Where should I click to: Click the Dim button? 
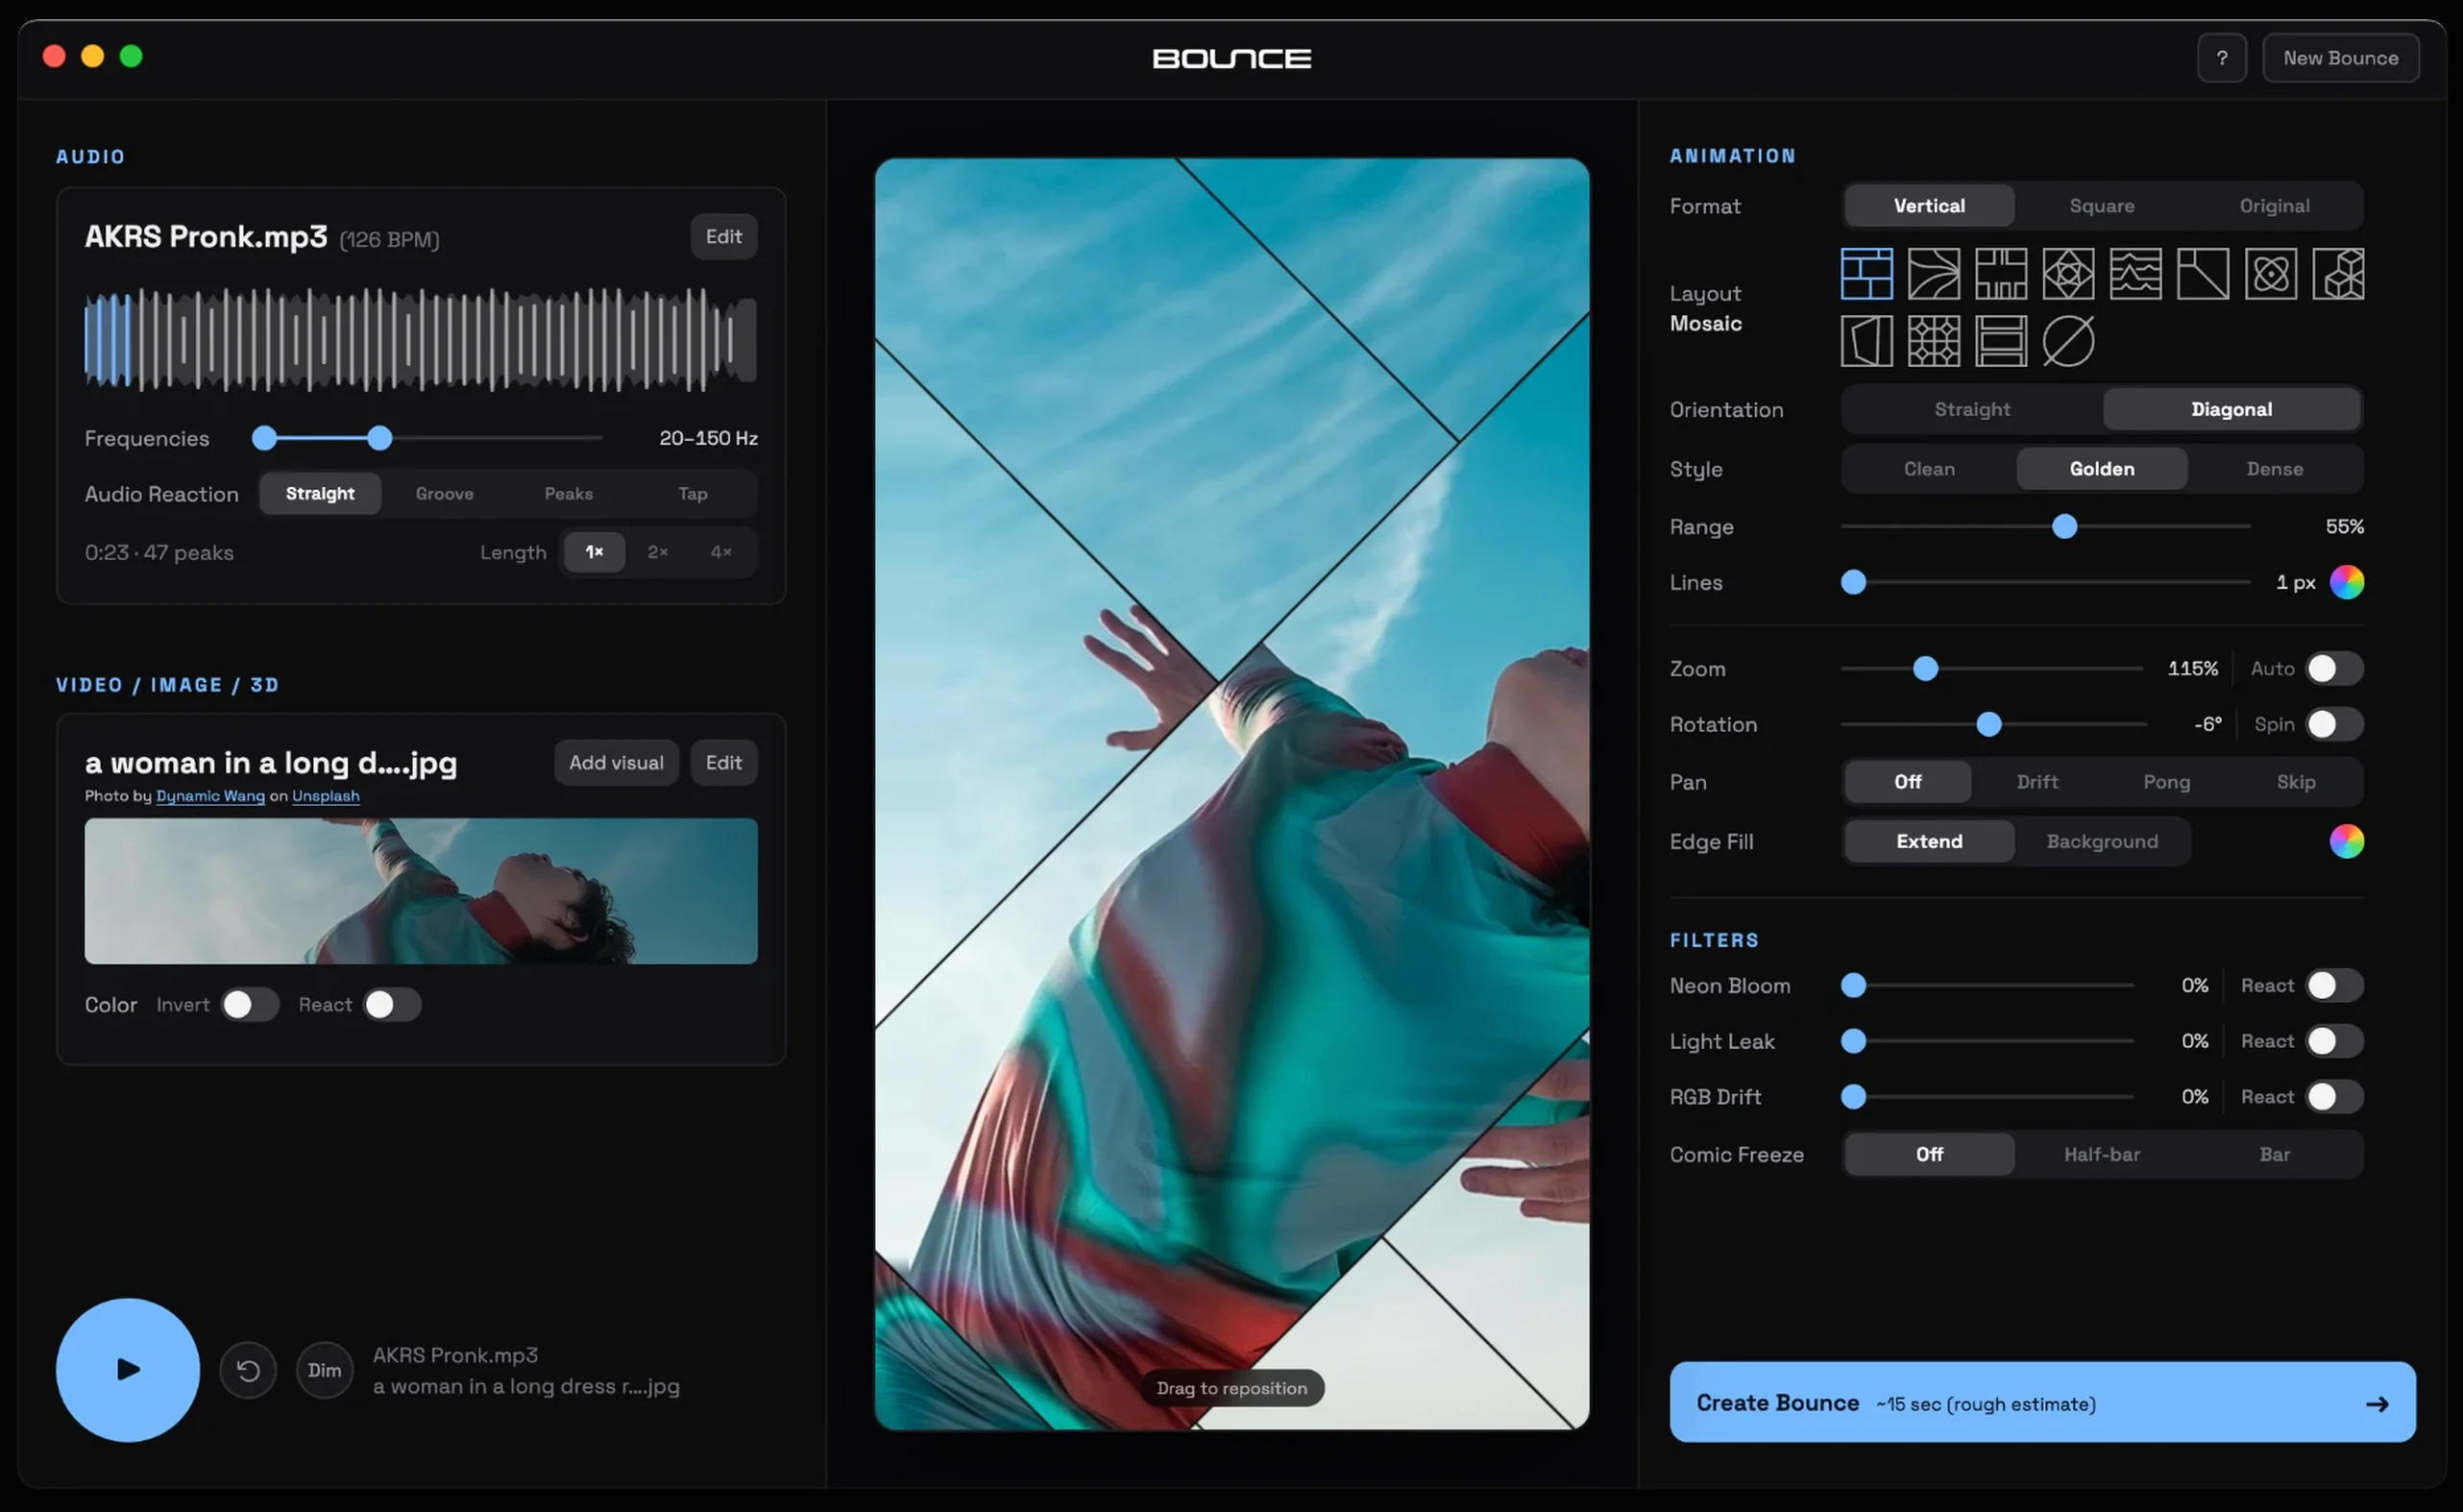324,1370
